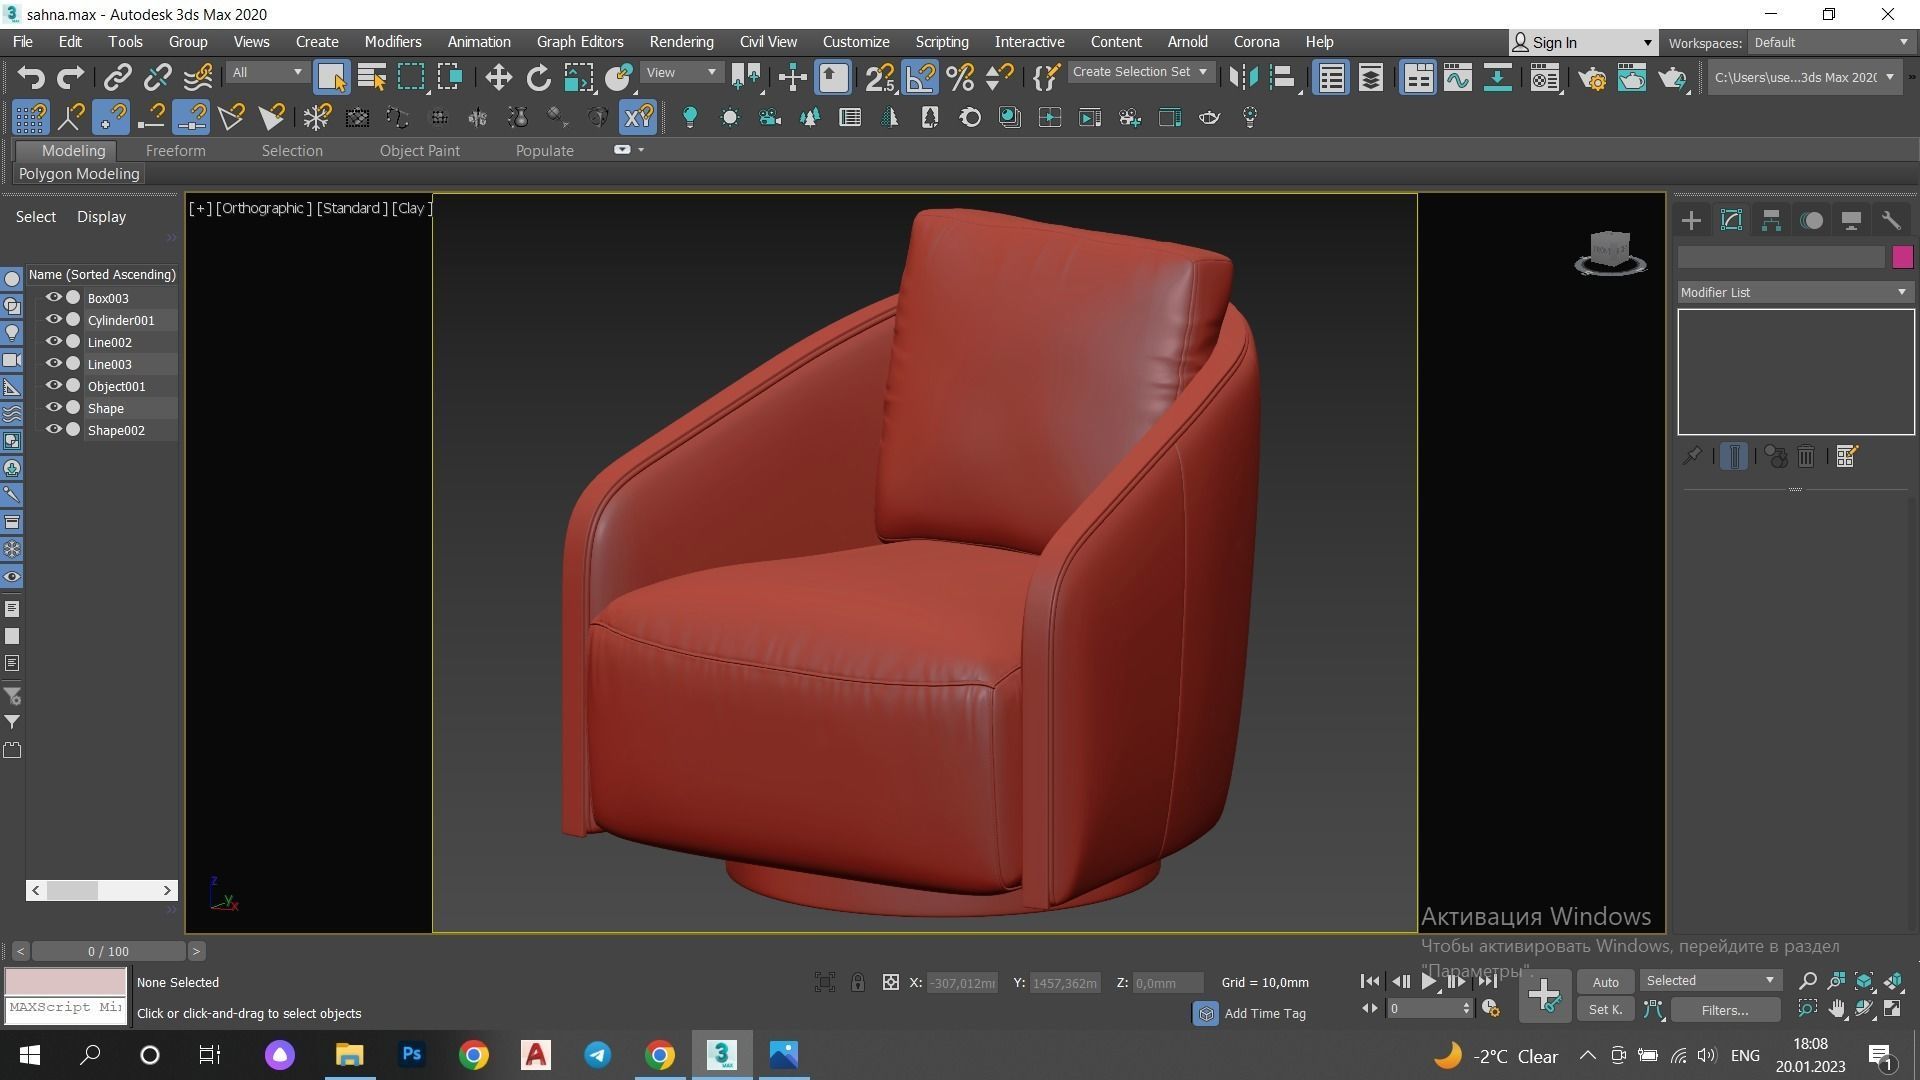
Task: Open the key filter Selected dropdown
Action: [x=1710, y=981]
